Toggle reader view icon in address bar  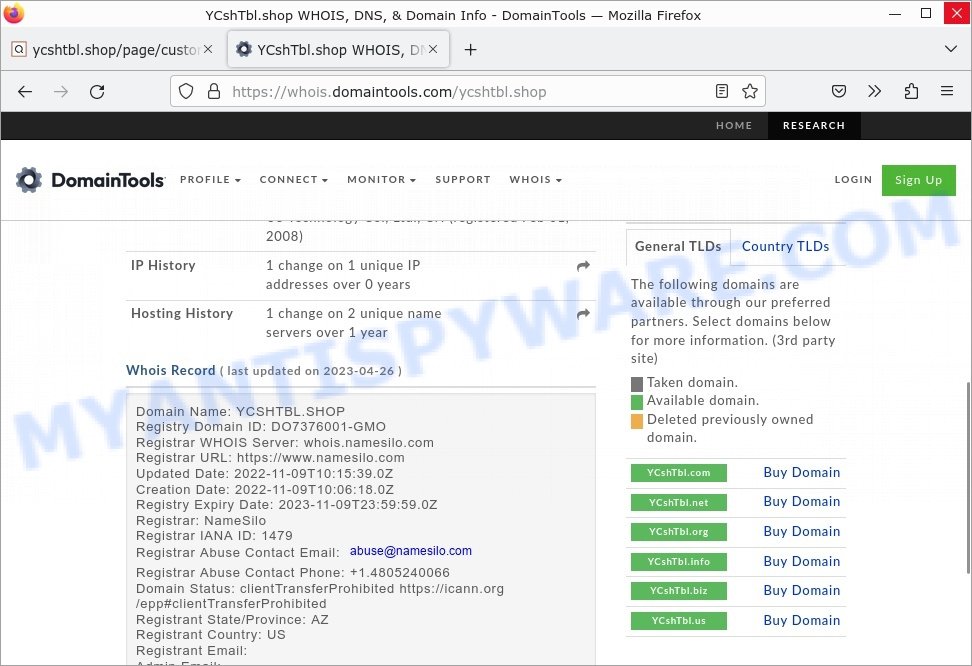coord(722,92)
